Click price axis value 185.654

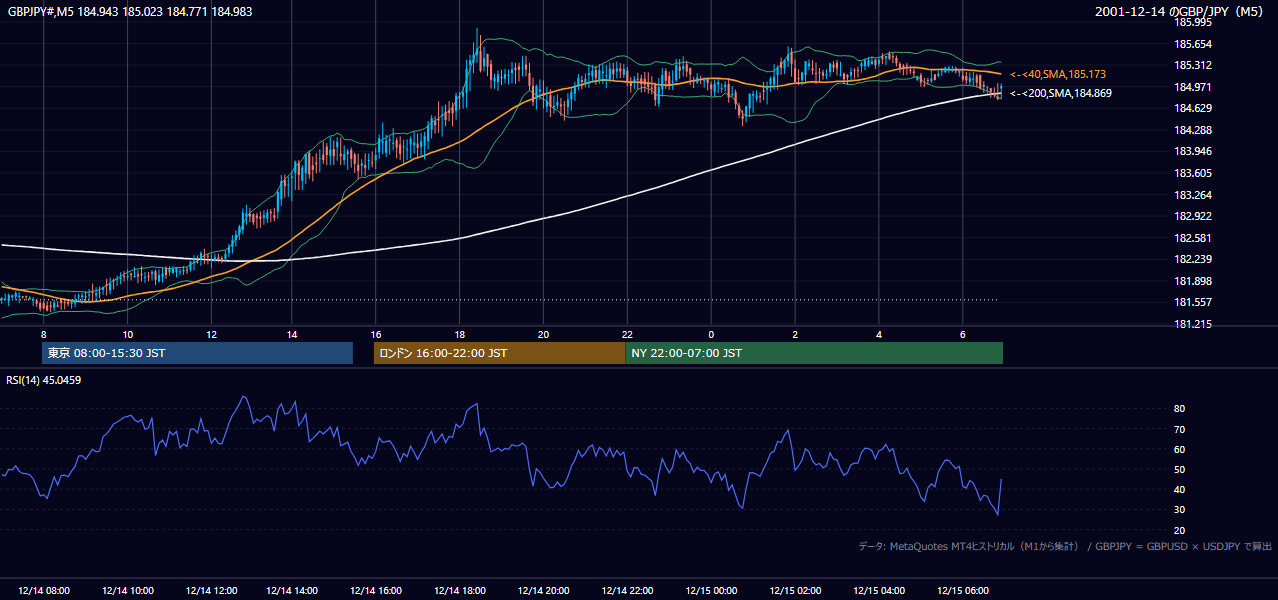click(1192, 44)
